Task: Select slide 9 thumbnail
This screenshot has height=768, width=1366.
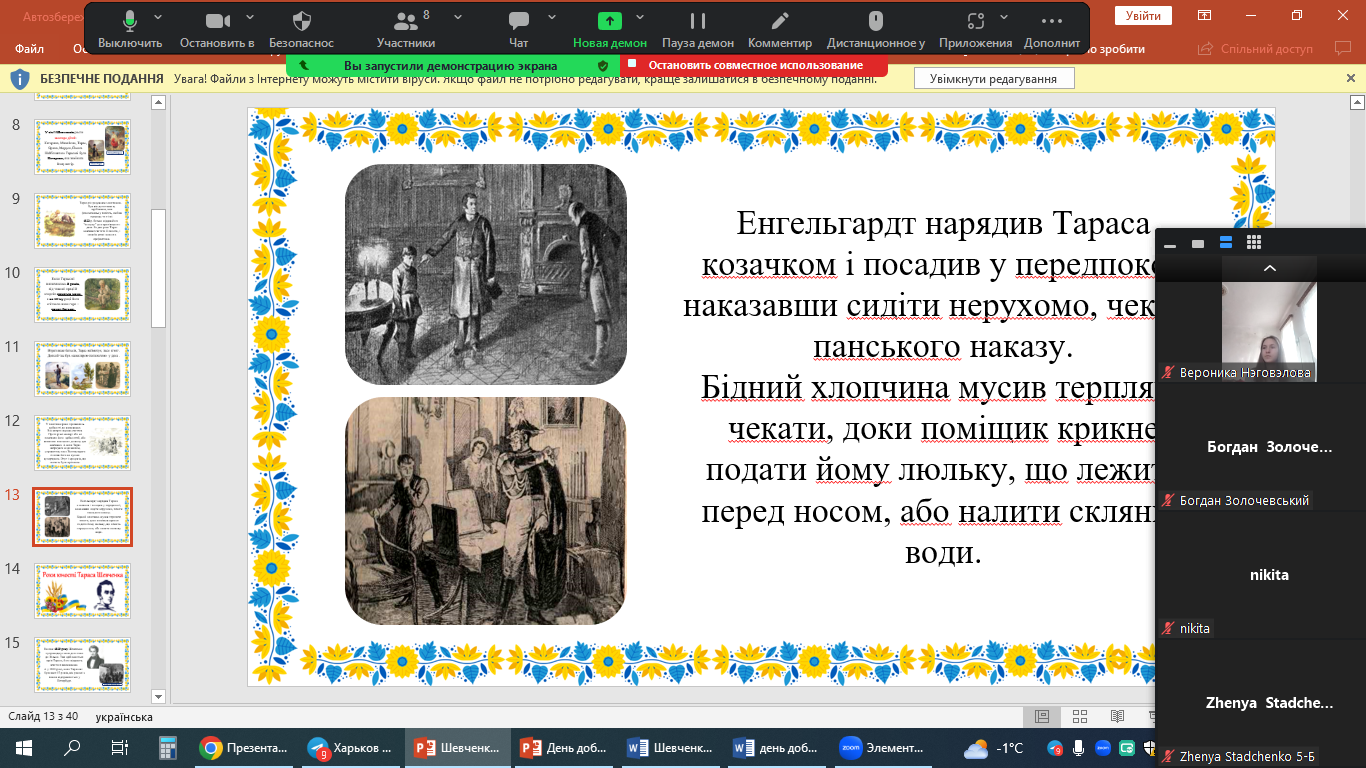Action: coord(82,220)
